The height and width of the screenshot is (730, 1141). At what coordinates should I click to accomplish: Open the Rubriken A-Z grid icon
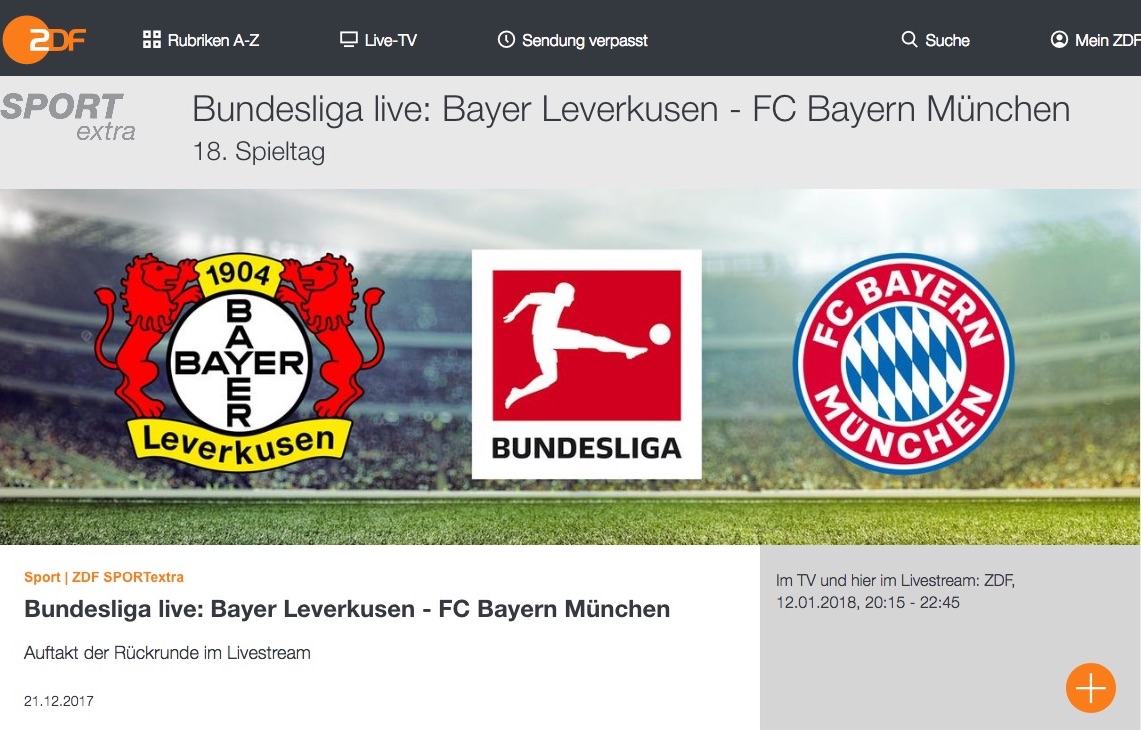tap(151, 39)
